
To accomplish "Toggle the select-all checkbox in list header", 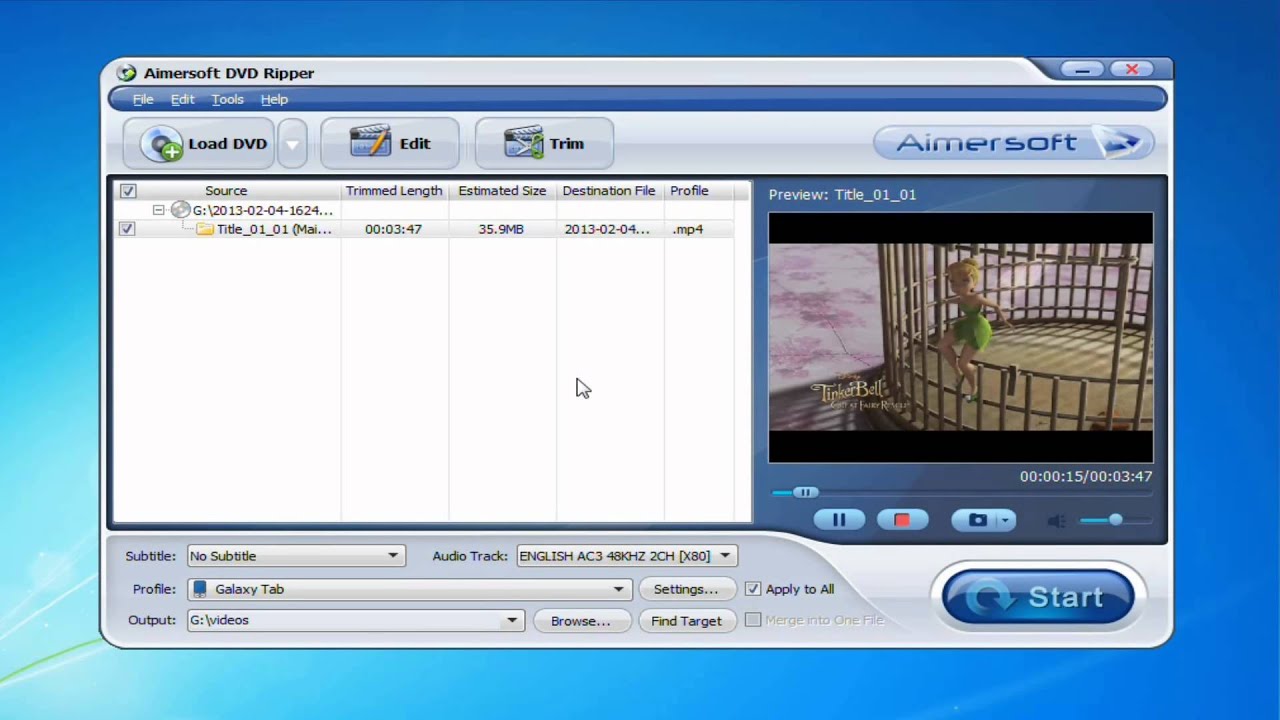I will point(128,191).
